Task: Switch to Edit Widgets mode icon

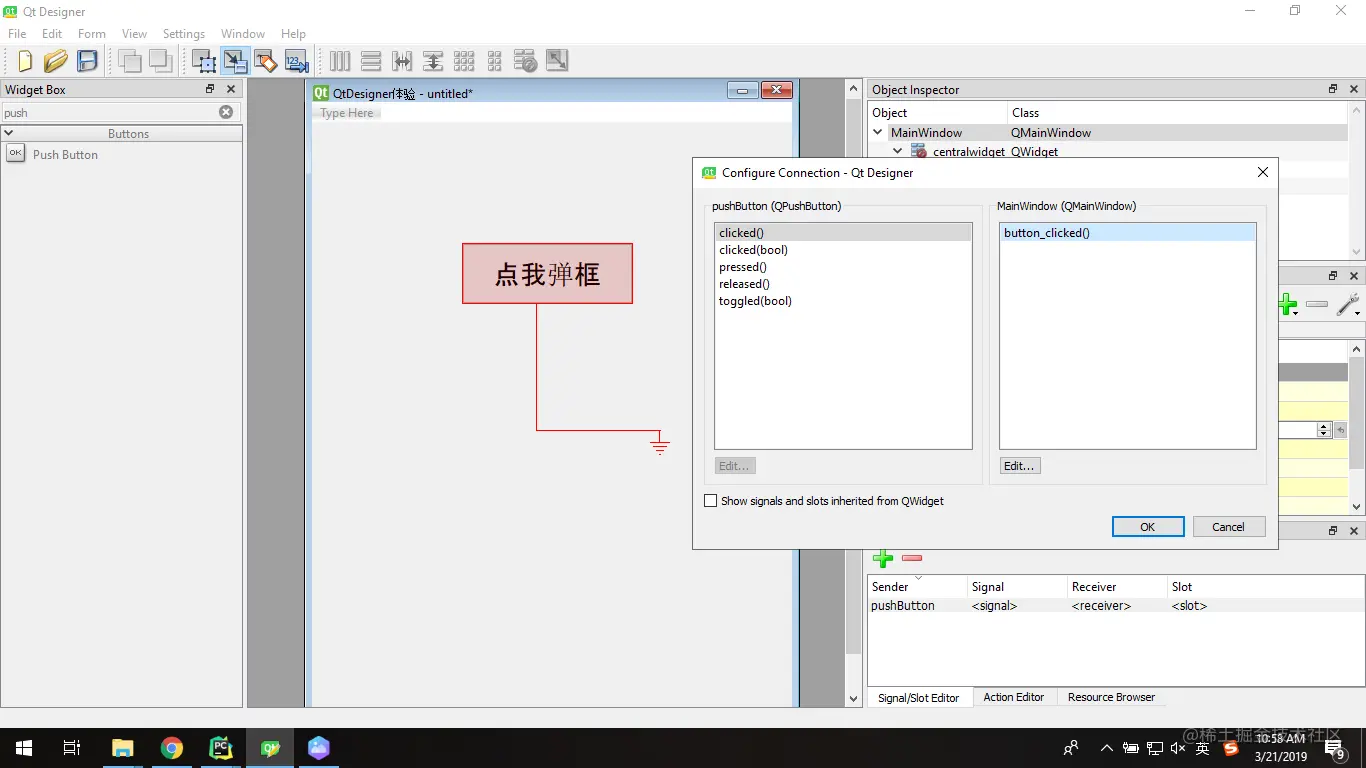Action: pos(204,61)
